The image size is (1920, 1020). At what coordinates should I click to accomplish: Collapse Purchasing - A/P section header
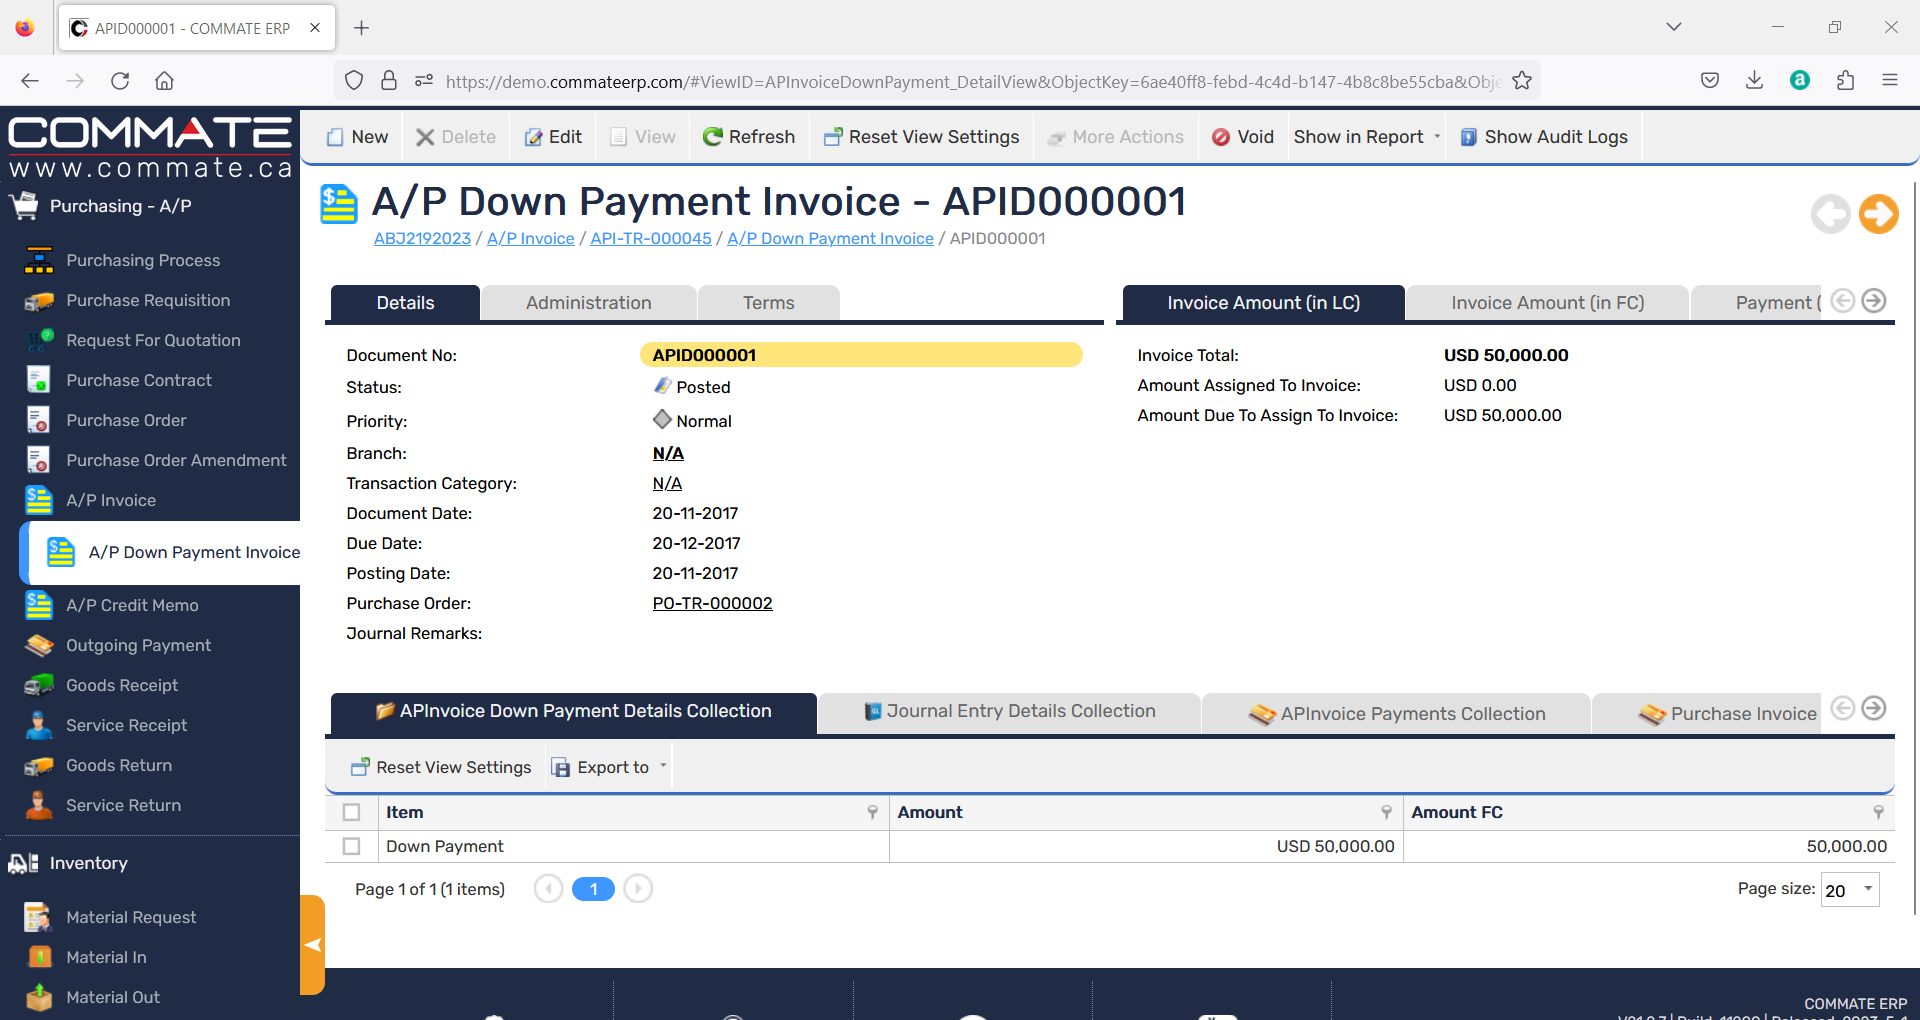[120, 206]
